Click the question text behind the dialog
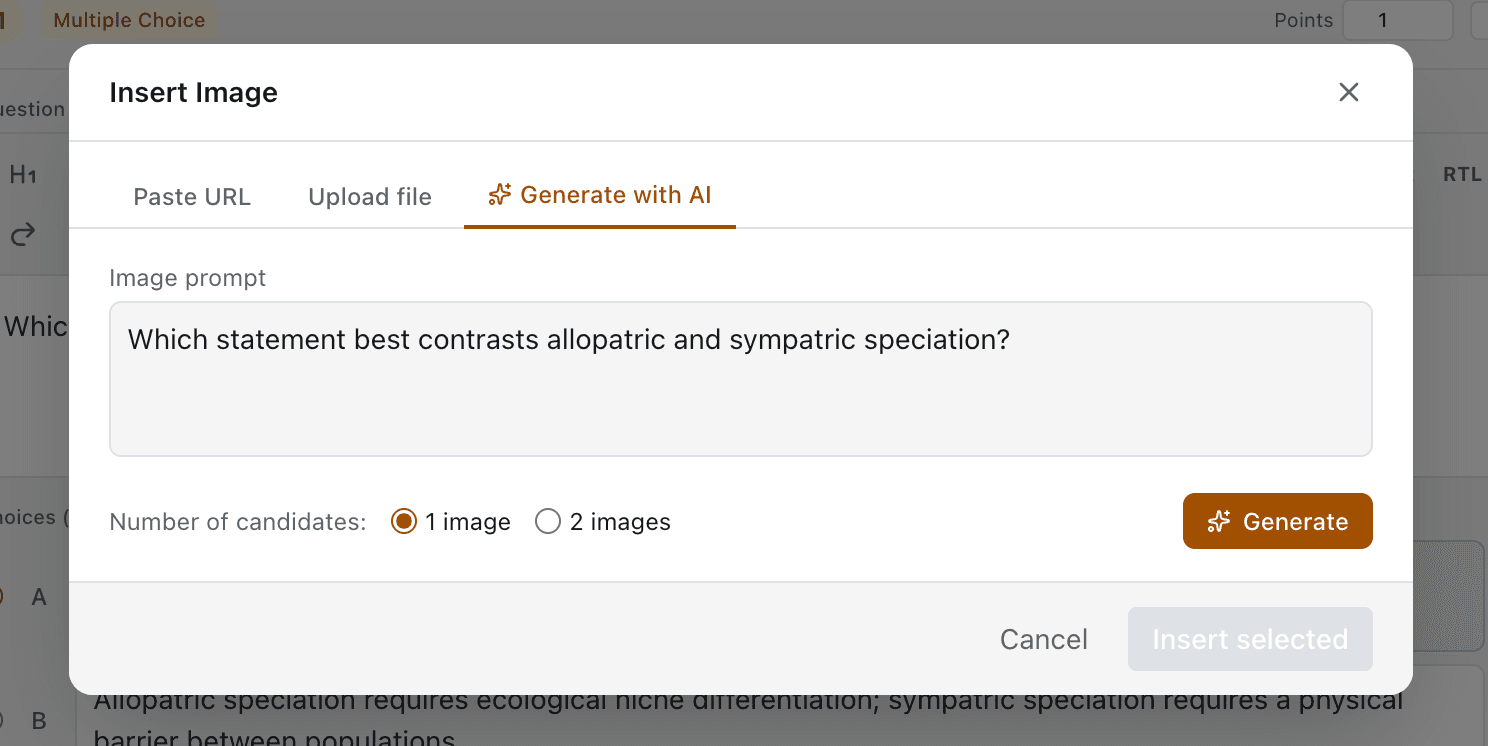This screenshot has height=746, width=1488. [x=35, y=327]
